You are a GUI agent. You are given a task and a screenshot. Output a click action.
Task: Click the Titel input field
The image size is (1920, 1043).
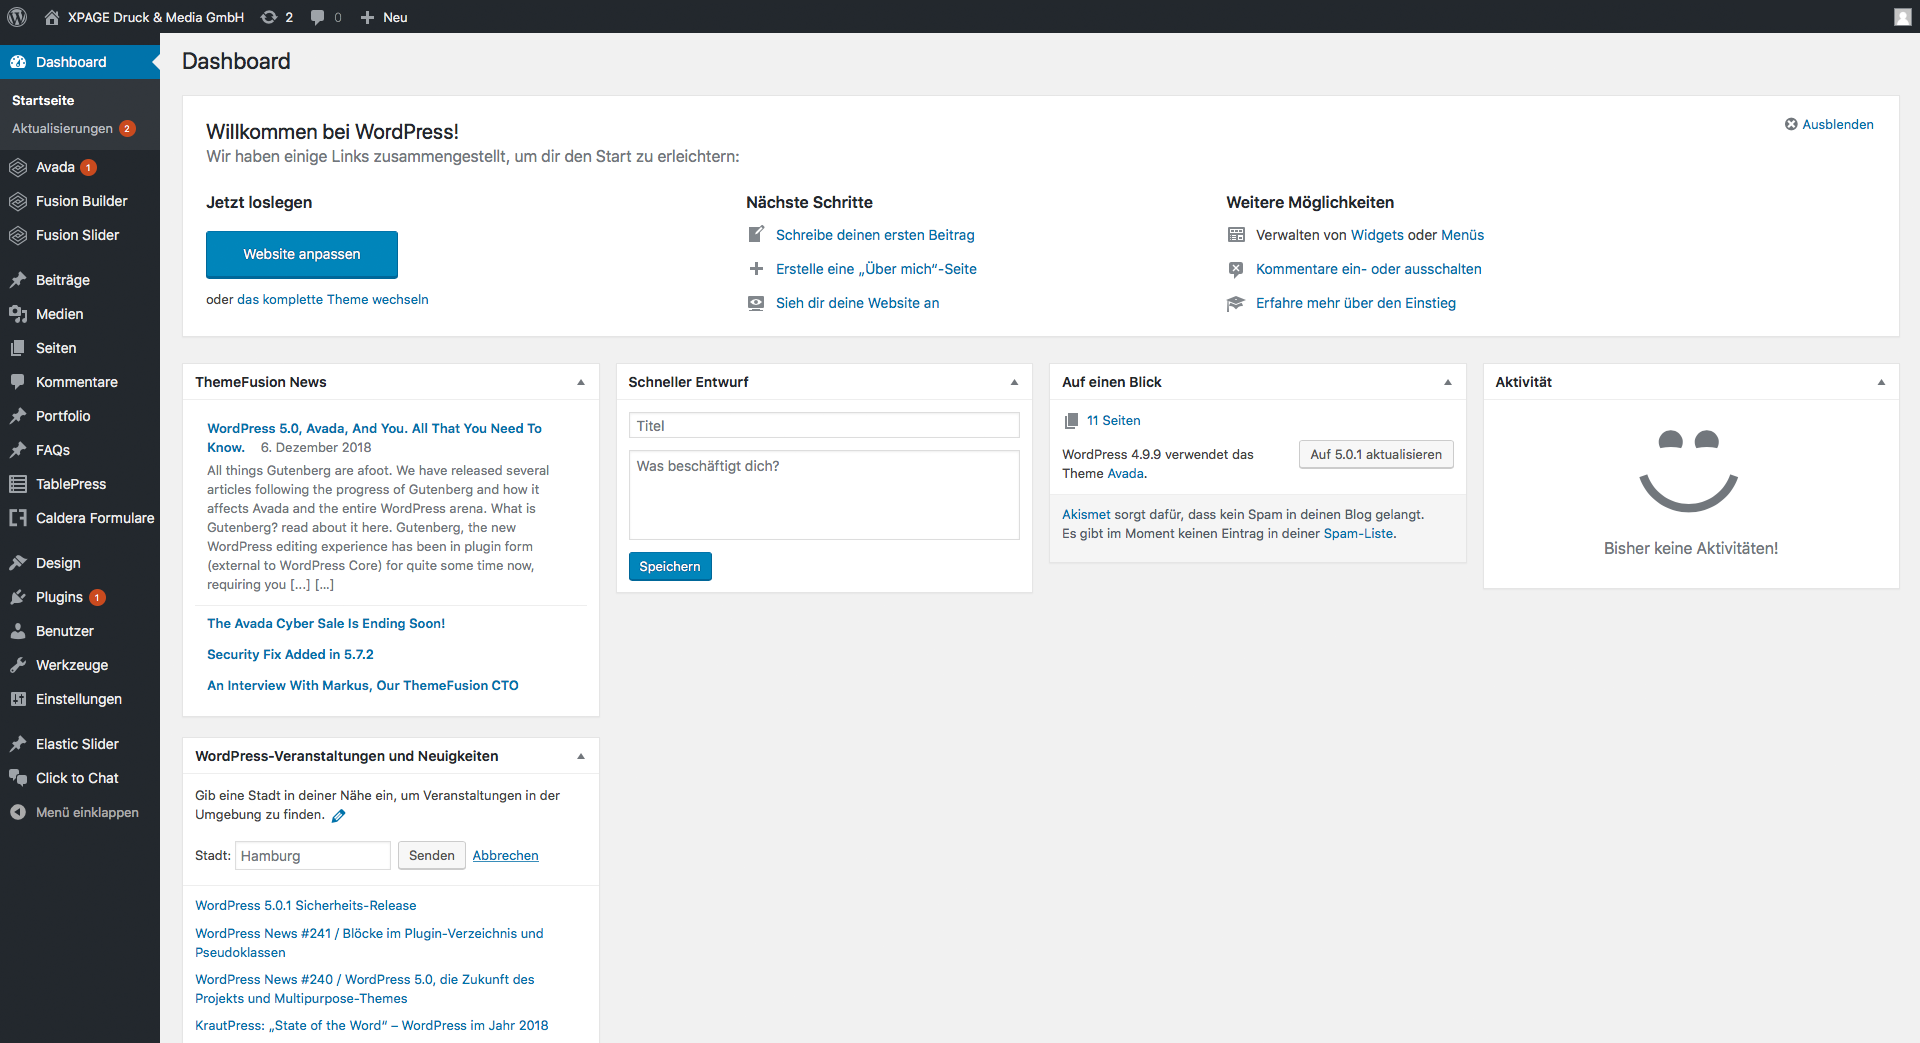824,426
